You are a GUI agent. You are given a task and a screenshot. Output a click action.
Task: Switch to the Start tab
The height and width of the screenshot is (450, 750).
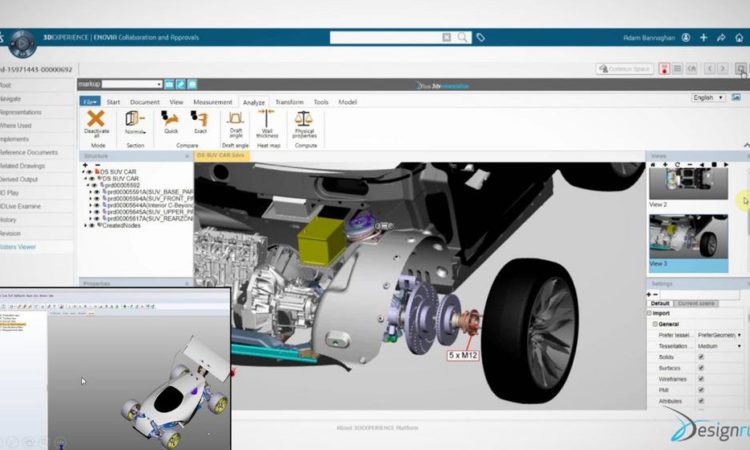[x=113, y=102]
